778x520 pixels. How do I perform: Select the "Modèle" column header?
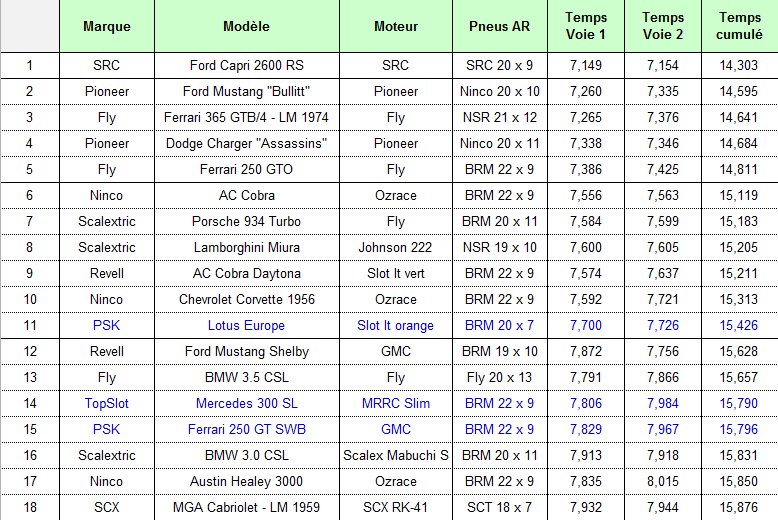point(245,26)
